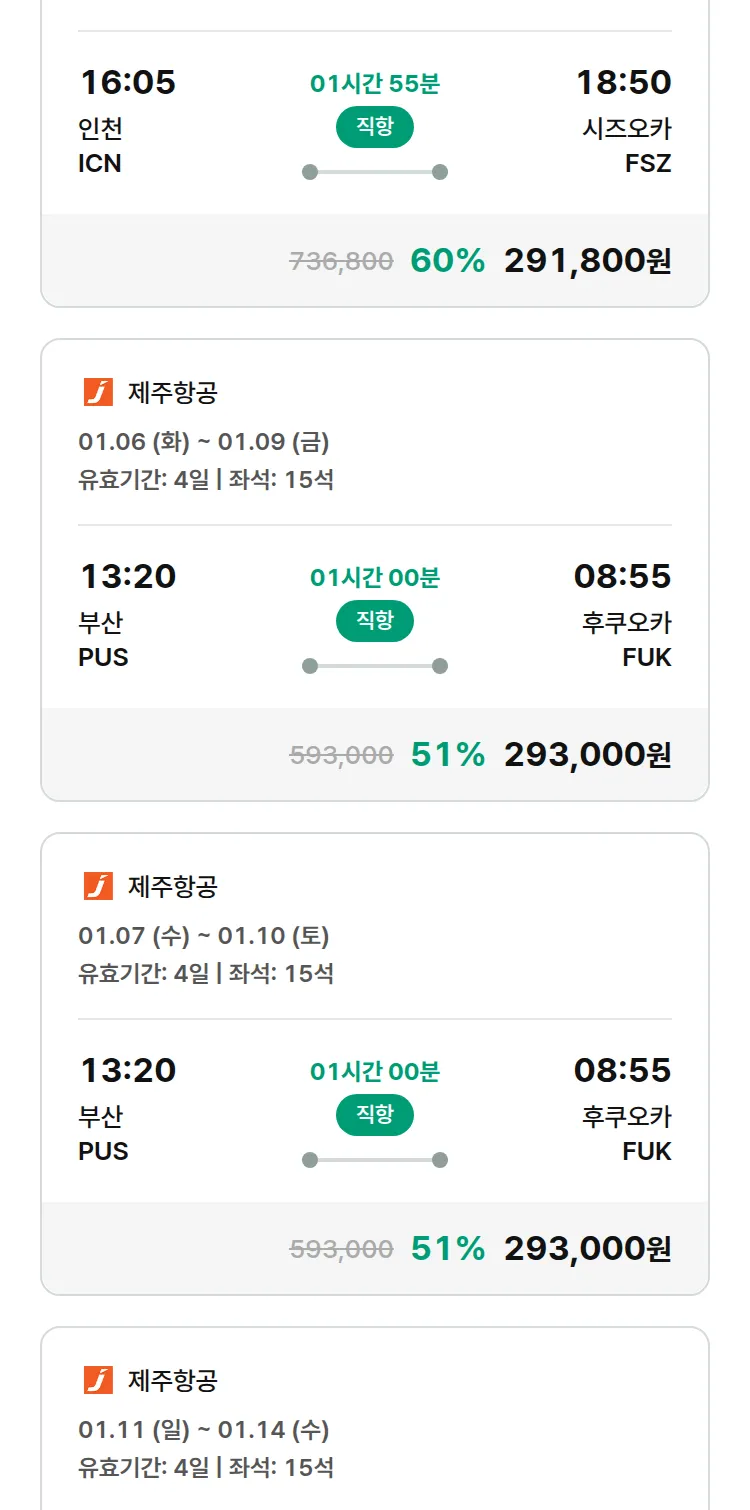The height and width of the screenshot is (1510, 750).
Task: Click the struck-through 736,800 original price
Action: [341, 262]
